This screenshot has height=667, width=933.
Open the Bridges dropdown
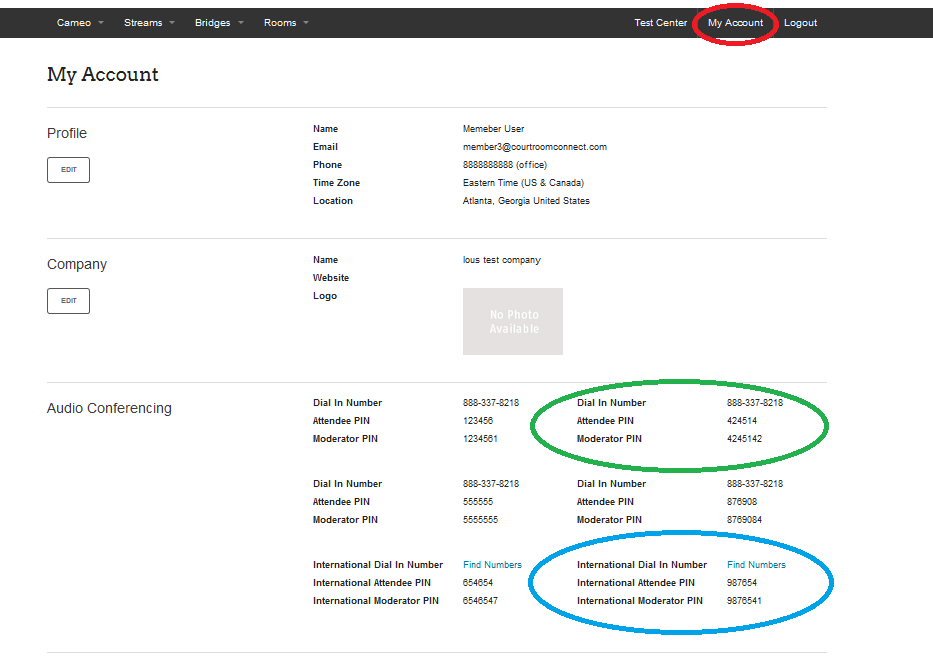219,23
